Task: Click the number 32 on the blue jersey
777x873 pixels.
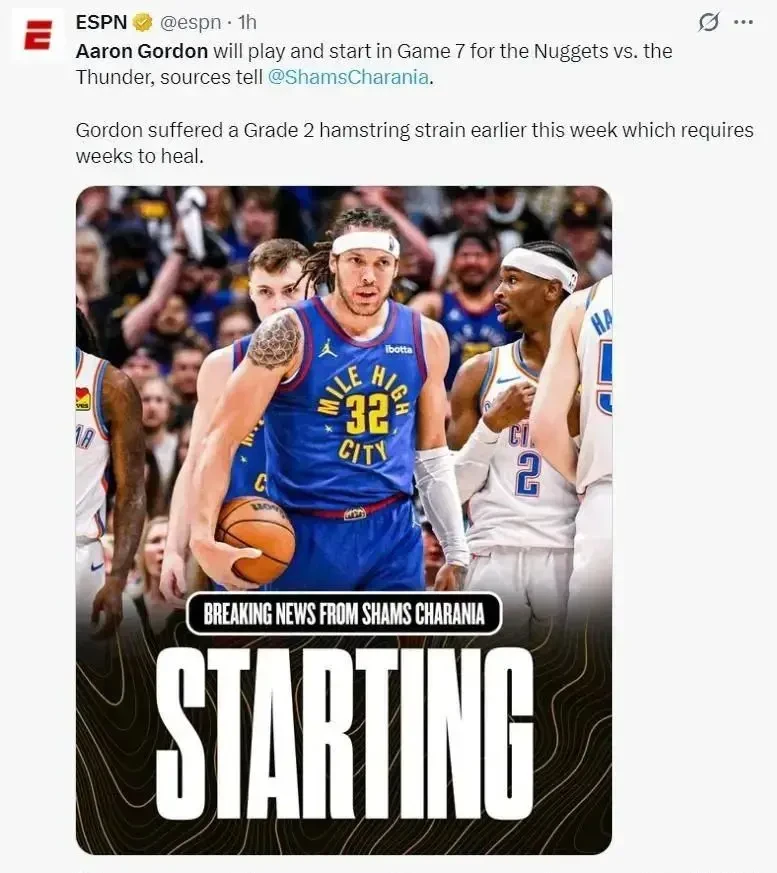Action: [x=367, y=415]
